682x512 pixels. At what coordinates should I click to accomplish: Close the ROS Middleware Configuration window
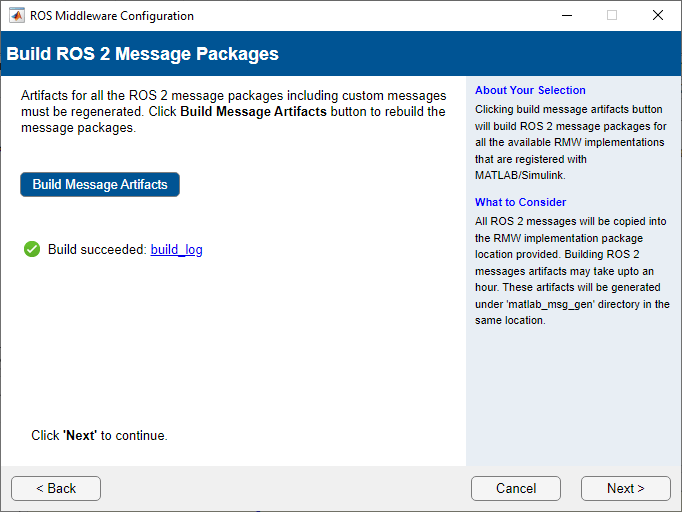click(657, 16)
